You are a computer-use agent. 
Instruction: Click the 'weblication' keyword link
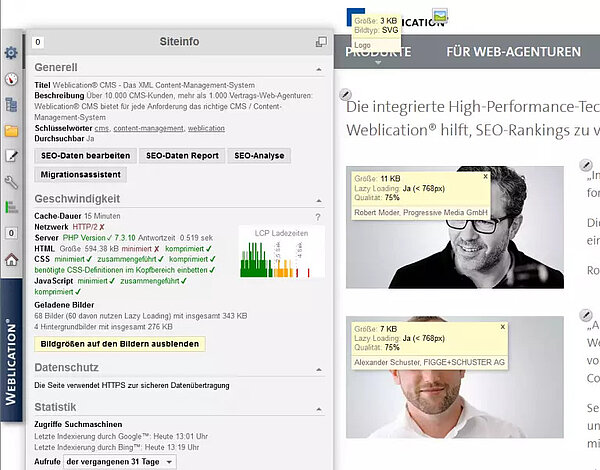[206, 129]
